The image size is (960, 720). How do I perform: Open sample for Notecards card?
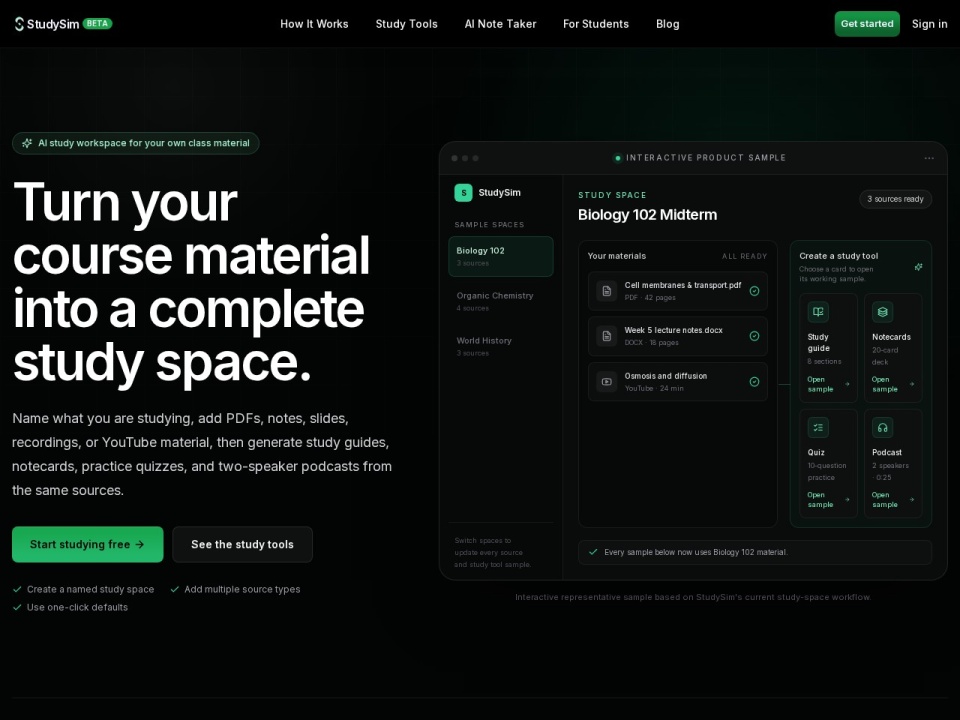[x=893, y=384]
